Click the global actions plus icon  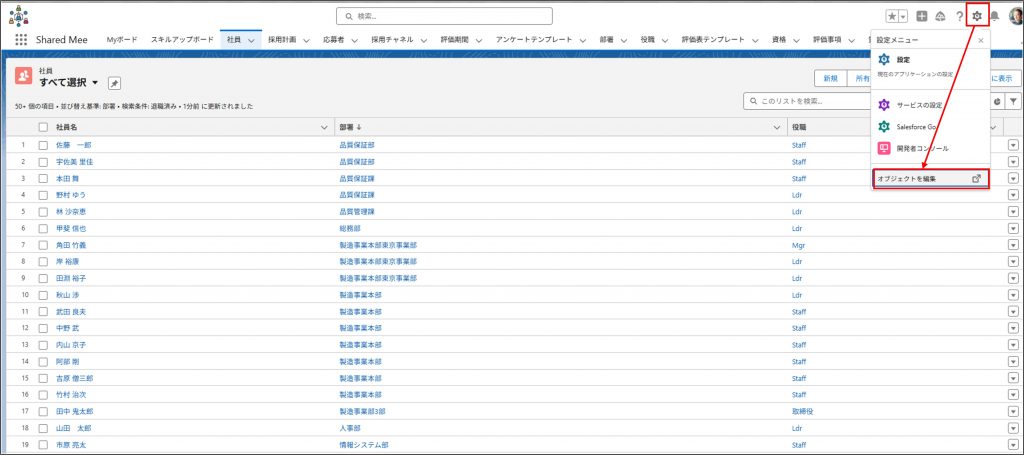[922, 16]
